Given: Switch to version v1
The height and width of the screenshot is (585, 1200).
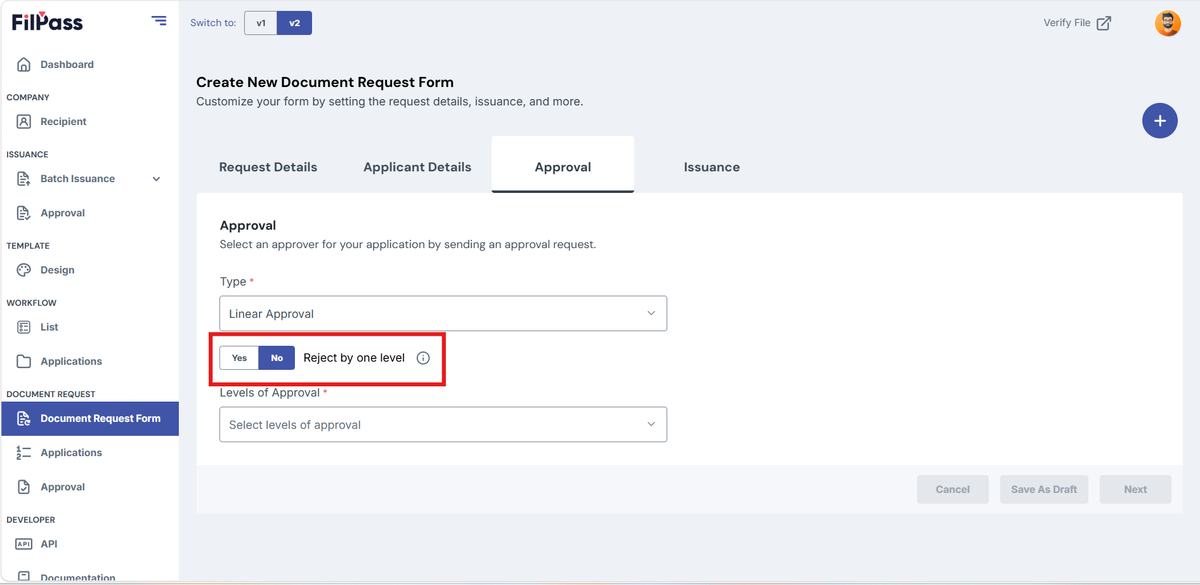Looking at the screenshot, I should (x=260, y=23).
